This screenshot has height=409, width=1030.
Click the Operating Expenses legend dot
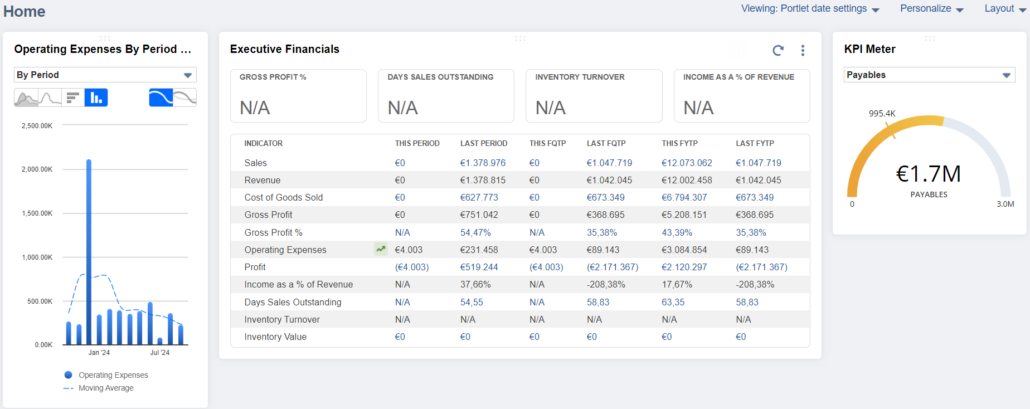point(68,375)
